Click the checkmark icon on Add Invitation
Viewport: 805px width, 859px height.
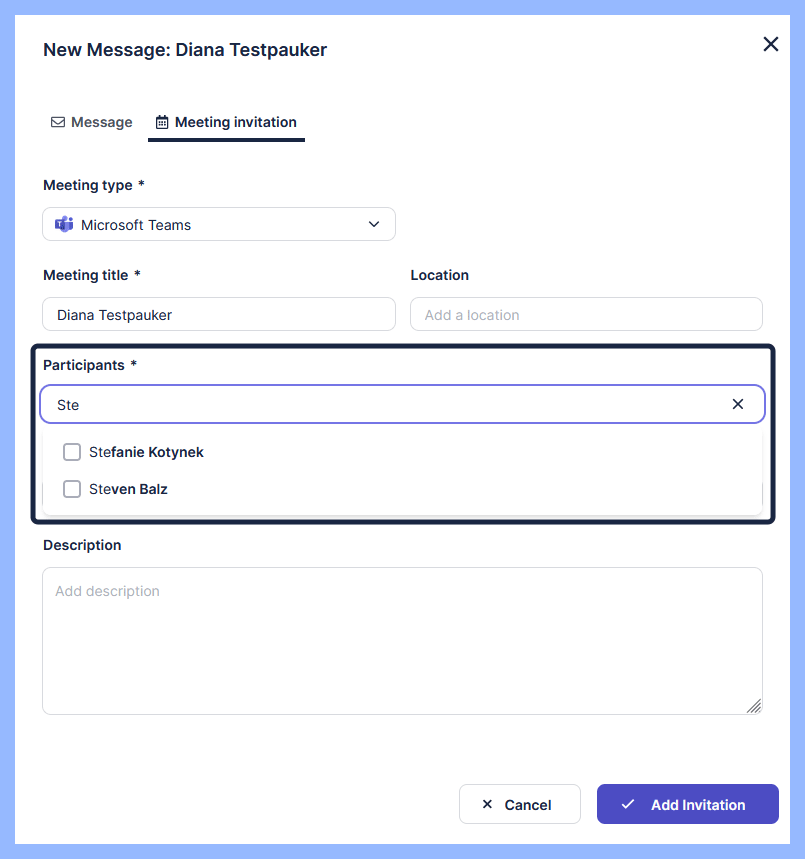[628, 804]
